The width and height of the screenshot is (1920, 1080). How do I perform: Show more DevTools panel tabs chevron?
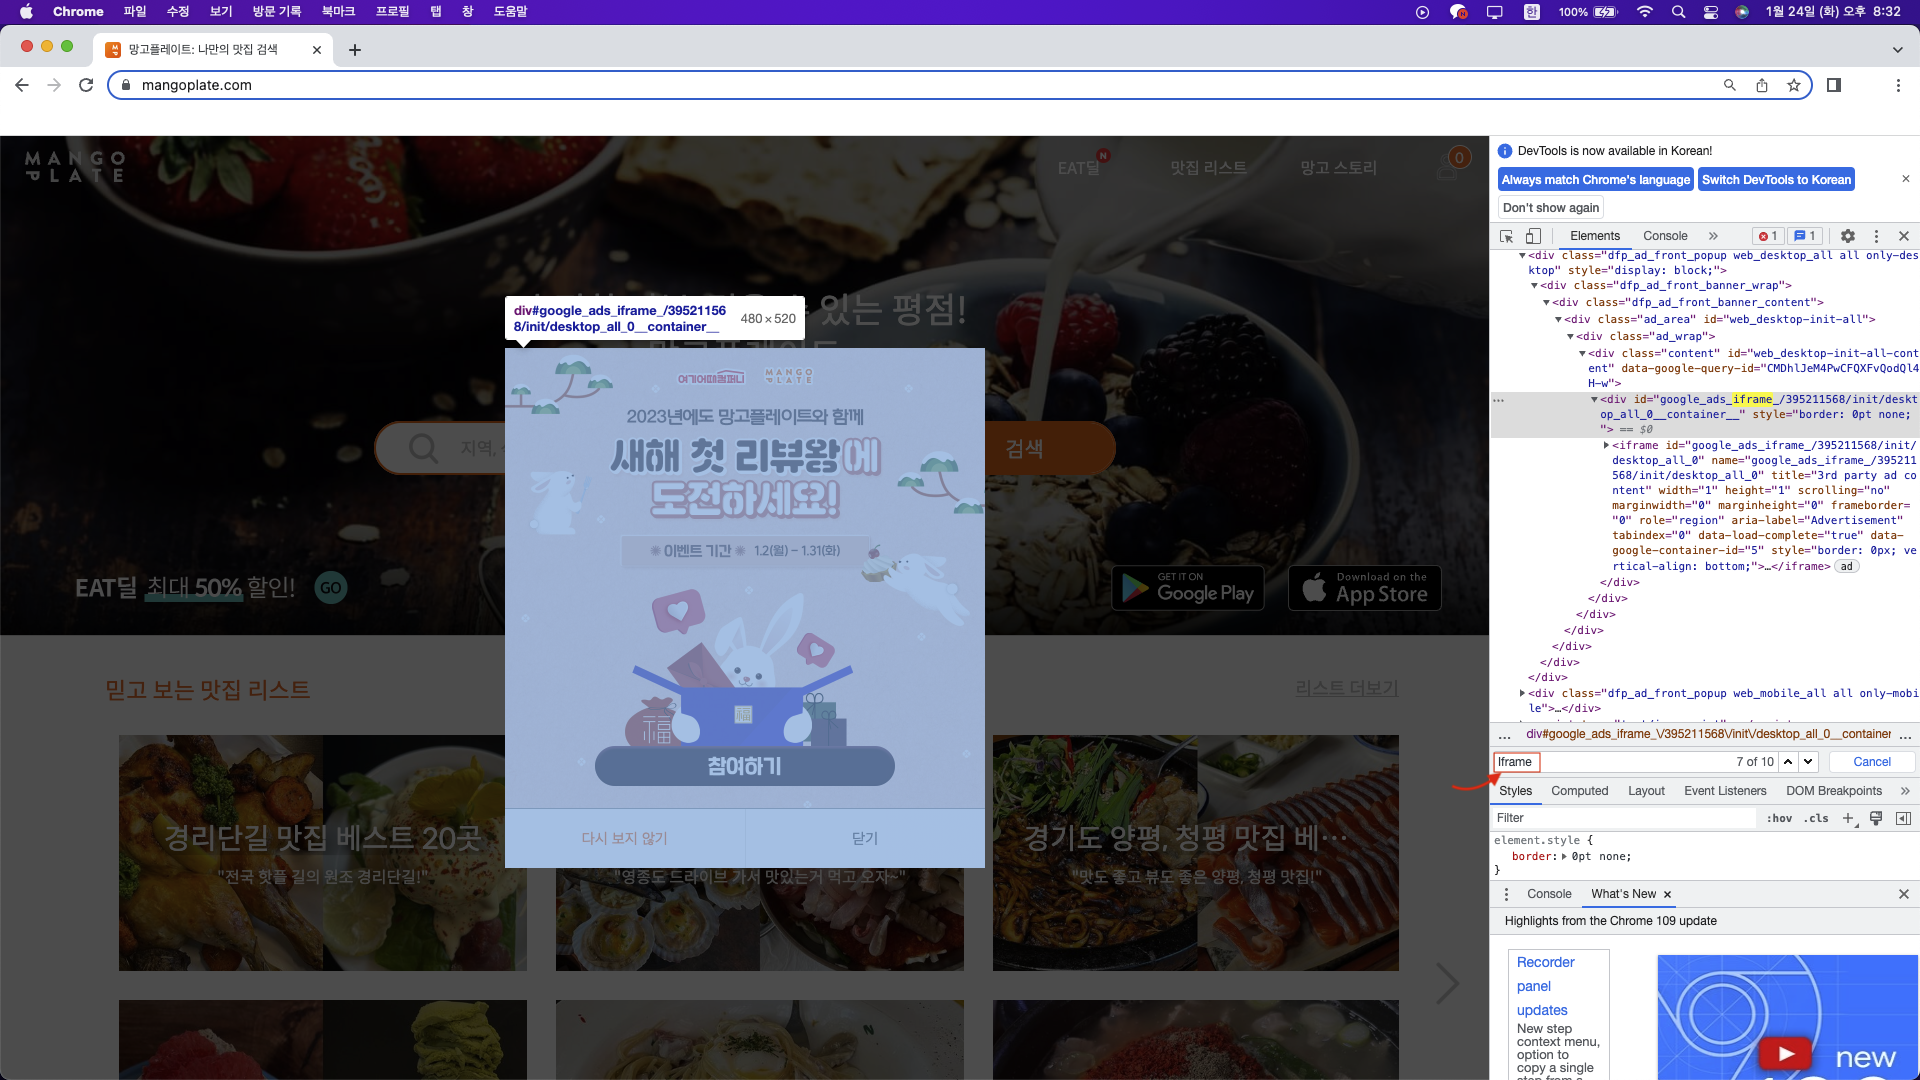coord(1713,236)
